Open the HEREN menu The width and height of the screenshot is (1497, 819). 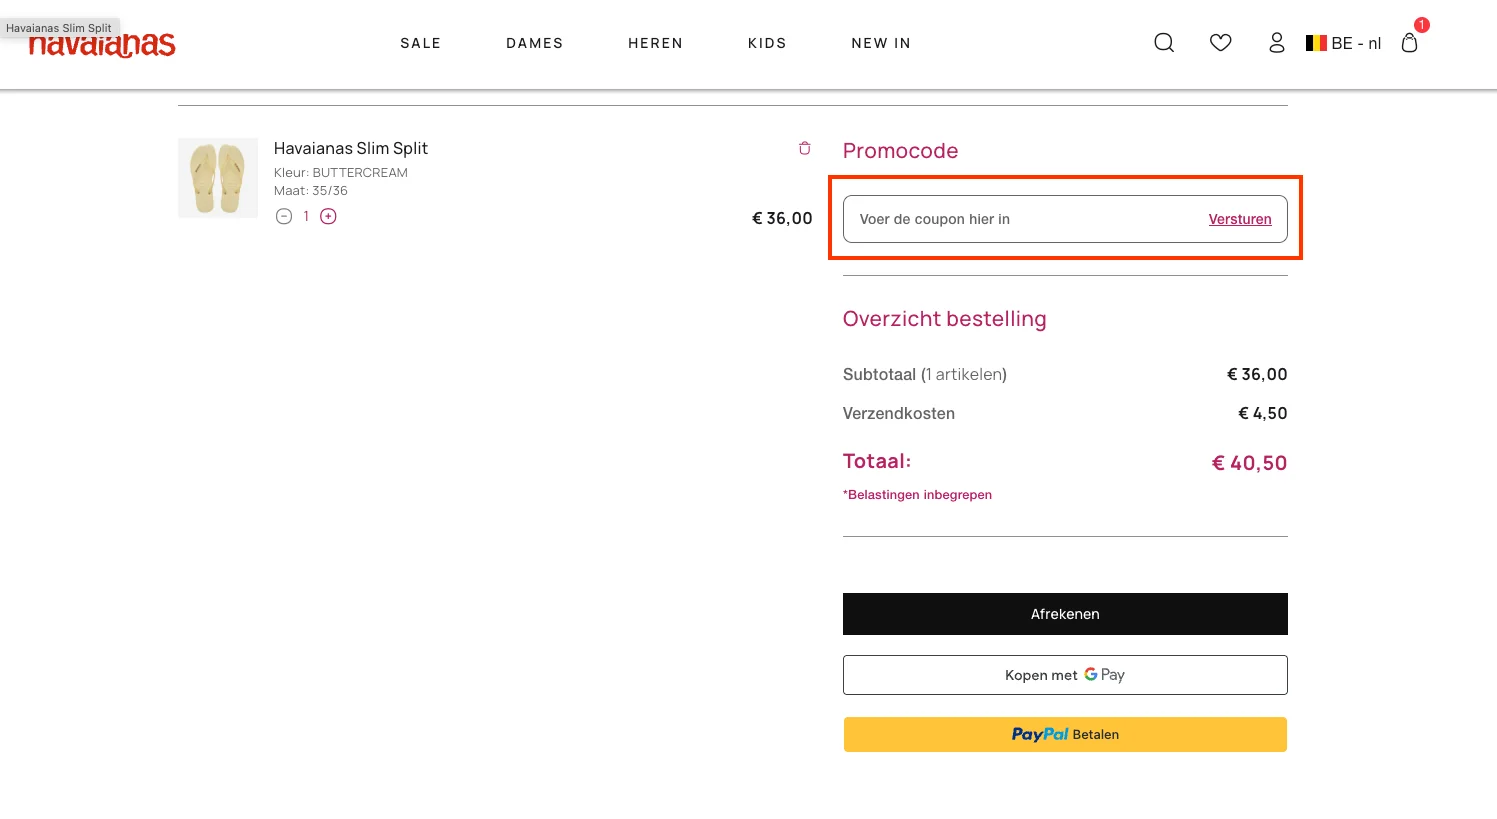[x=655, y=43]
